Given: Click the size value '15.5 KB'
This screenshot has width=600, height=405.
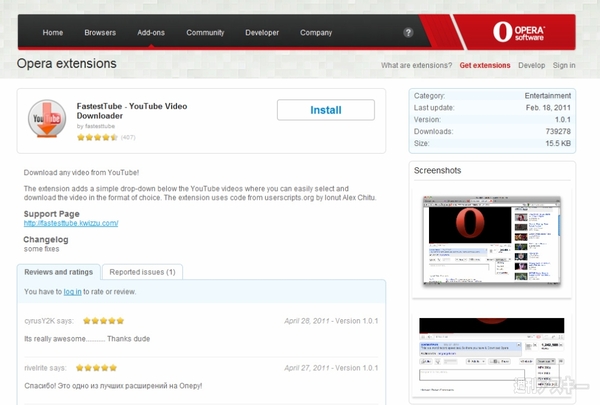Looking at the screenshot, I should (558, 143).
